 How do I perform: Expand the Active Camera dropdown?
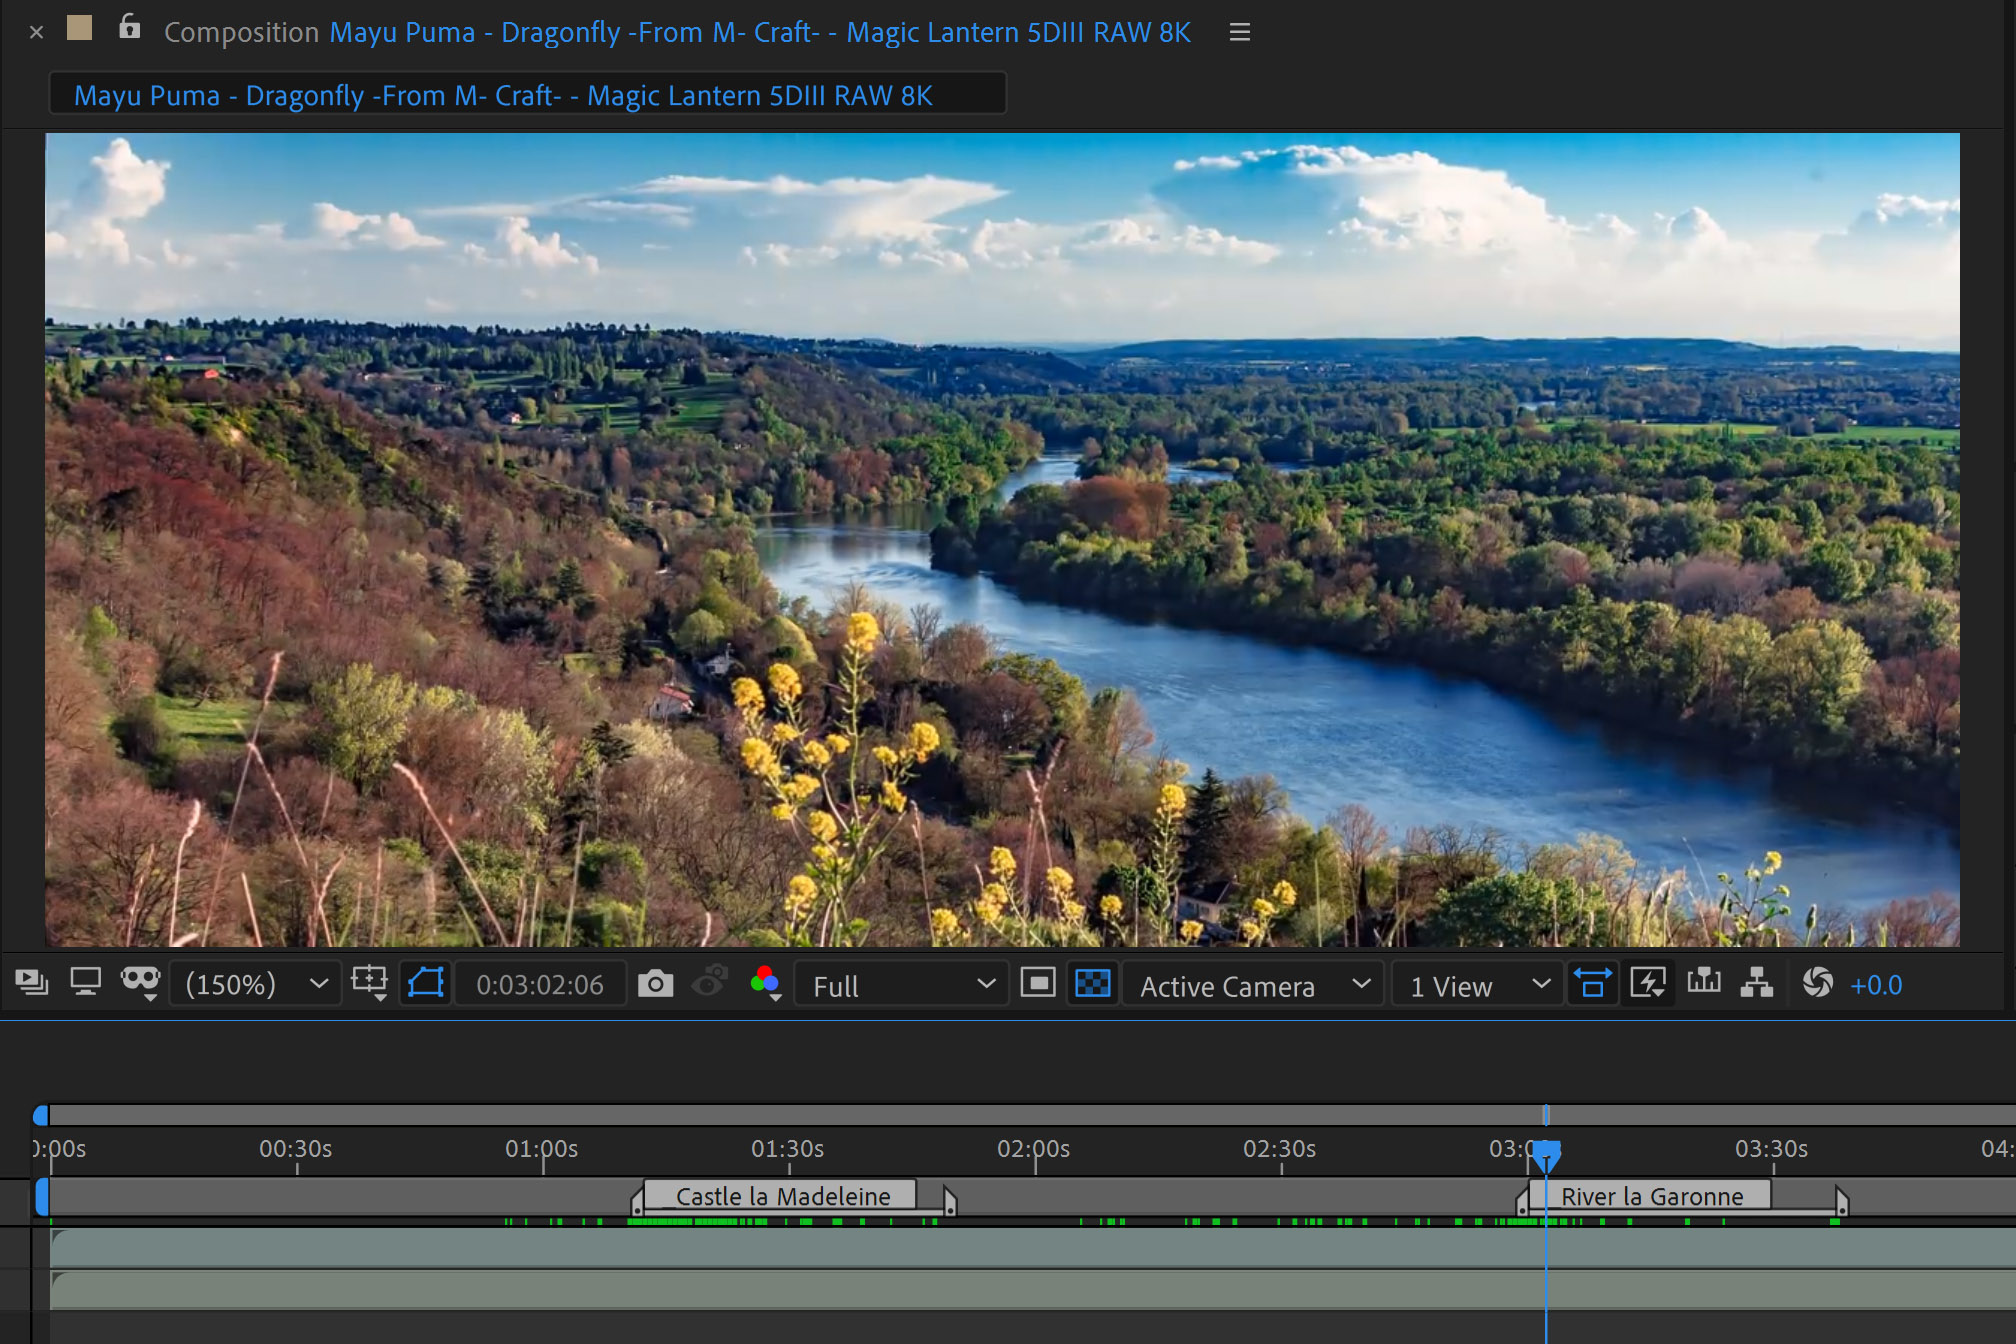click(x=1364, y=984)
